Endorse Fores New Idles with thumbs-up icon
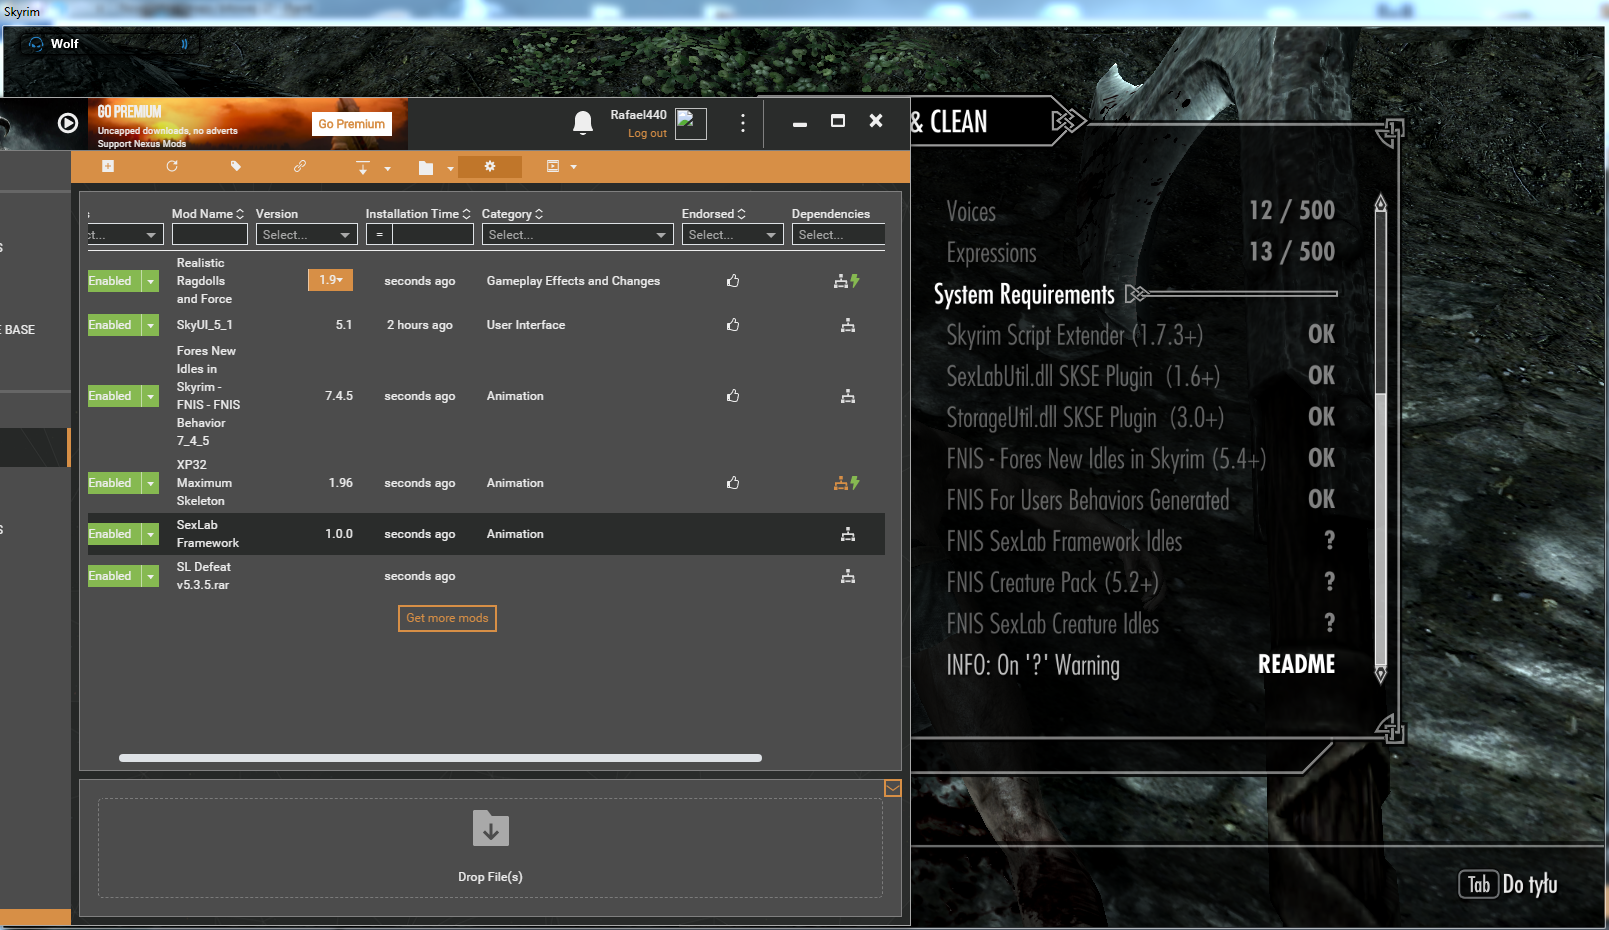The height and width of the screenshot is (930, 1609). (733, 396)
